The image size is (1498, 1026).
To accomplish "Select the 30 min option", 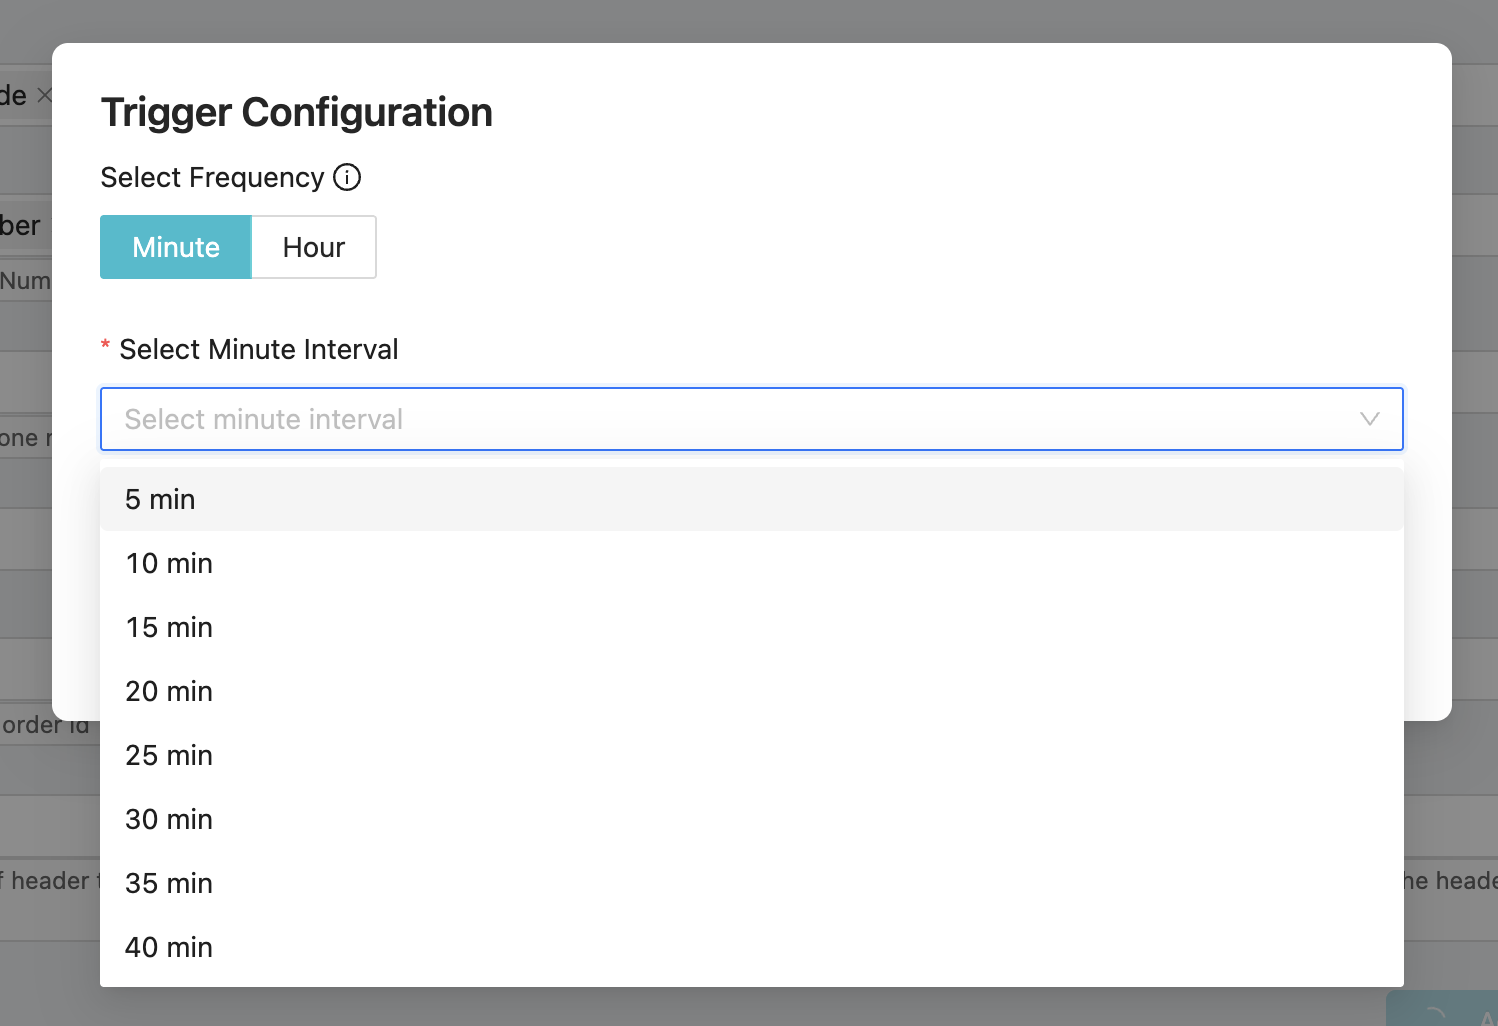I will pyautogui.click(x=169, y=819).
